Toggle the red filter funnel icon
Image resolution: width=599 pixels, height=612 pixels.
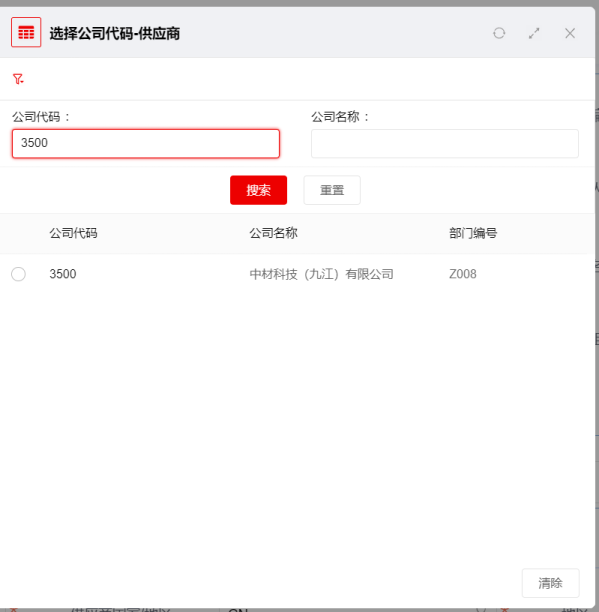tap(18, 79)
